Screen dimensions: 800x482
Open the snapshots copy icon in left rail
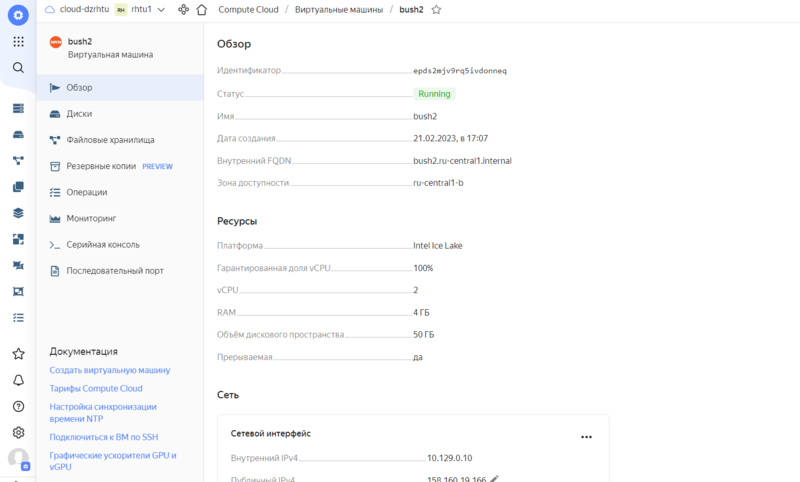click(x=18, y=187)
